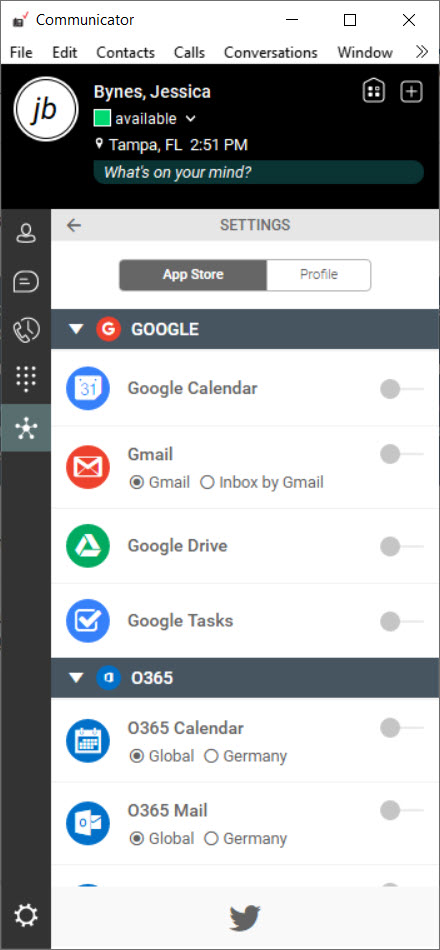Collapse the GOOGLE section
Viewport: 440px width, 950px height.
[x=76, y=329]
